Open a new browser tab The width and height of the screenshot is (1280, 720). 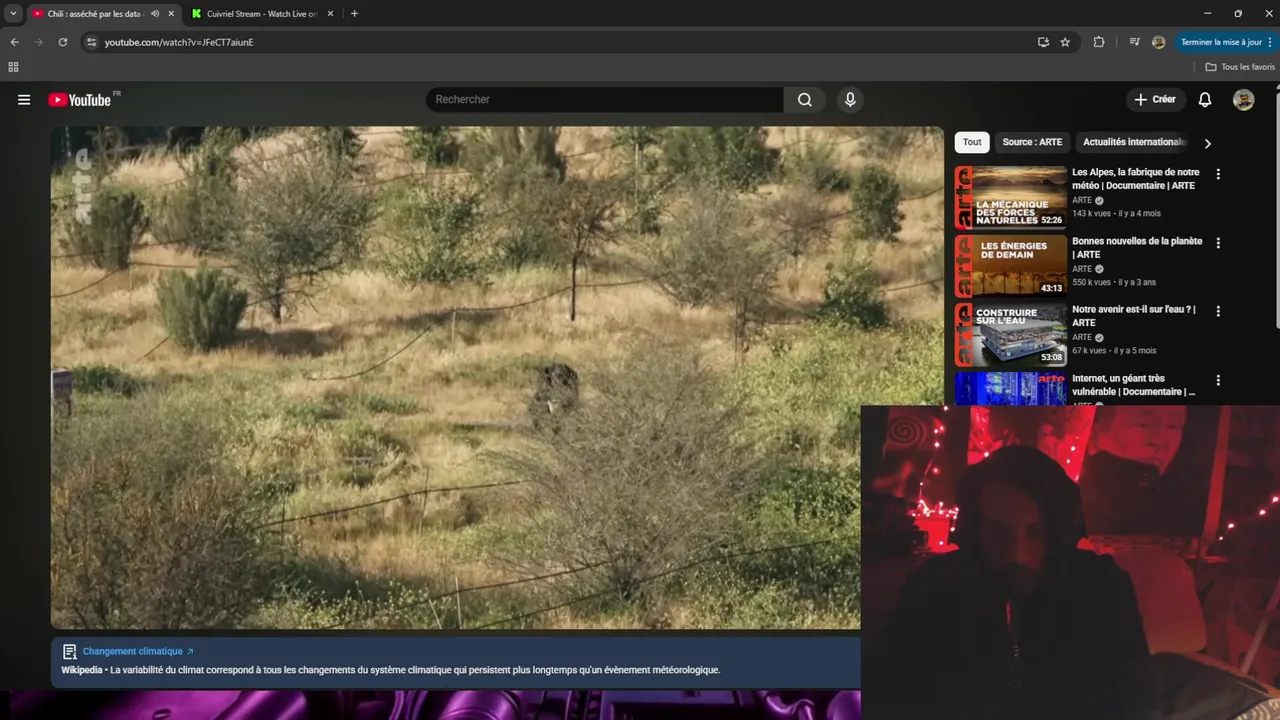pyautogui.click(x=354, y=14)
